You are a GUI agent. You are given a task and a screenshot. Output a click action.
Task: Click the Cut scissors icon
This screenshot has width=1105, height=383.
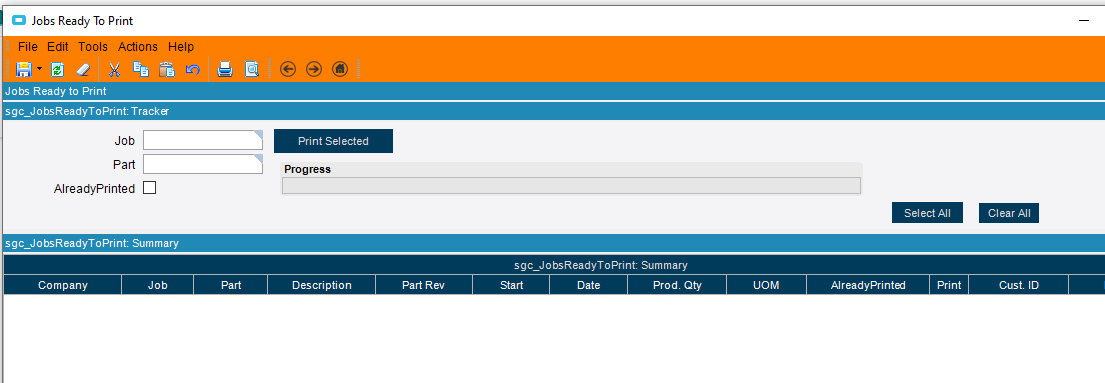pos(115,69)
